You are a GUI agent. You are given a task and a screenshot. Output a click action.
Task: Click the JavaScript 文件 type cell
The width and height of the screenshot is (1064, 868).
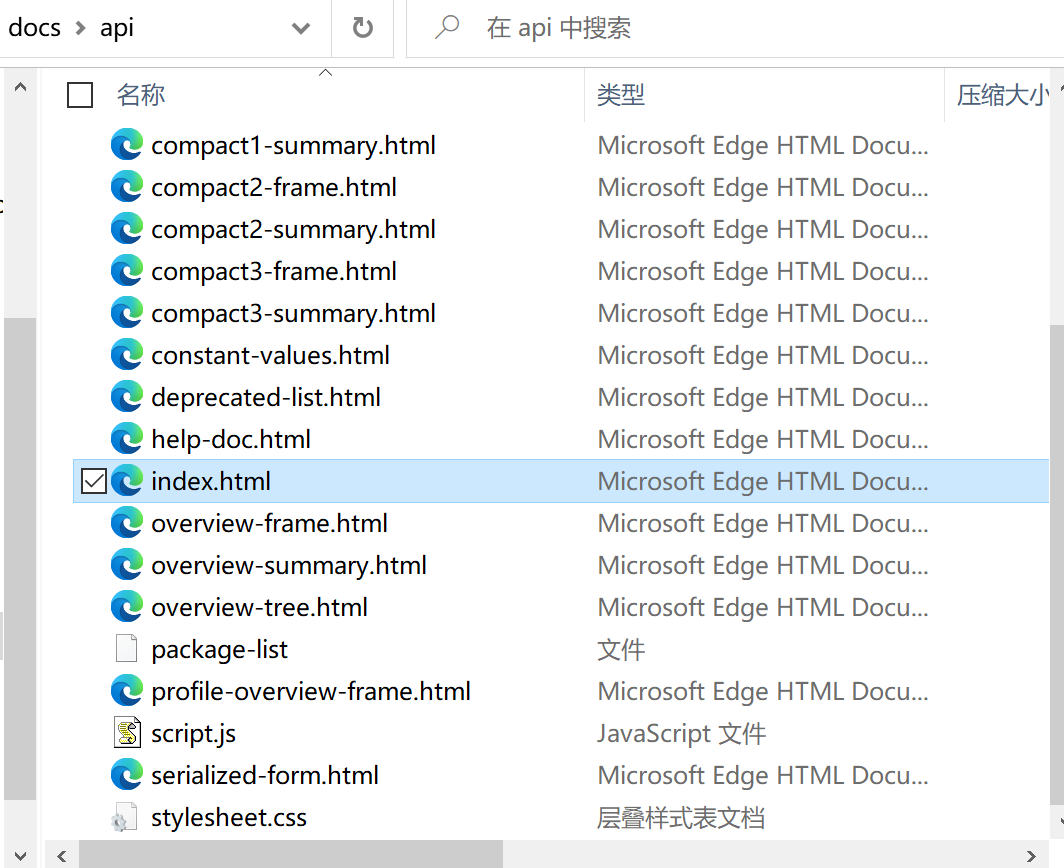681,734
